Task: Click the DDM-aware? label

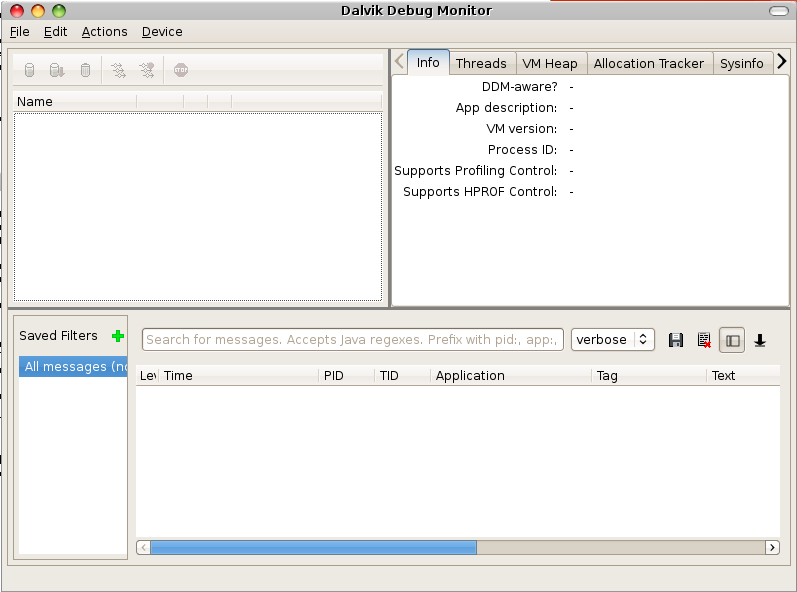Action: pos(519,87)
